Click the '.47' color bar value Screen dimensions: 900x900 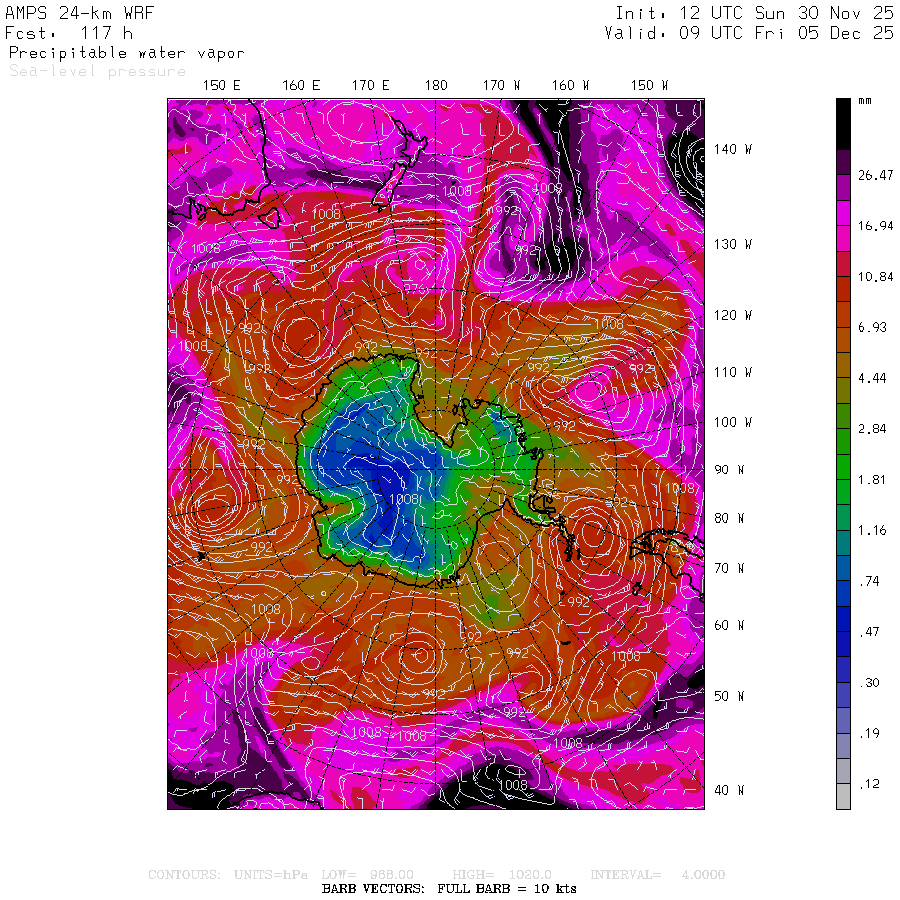point(870,632)
